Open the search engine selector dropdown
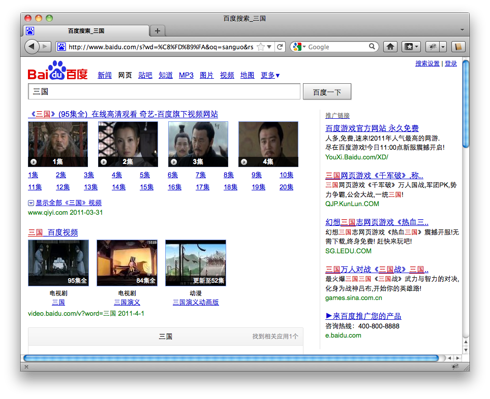 coord(298,47)
